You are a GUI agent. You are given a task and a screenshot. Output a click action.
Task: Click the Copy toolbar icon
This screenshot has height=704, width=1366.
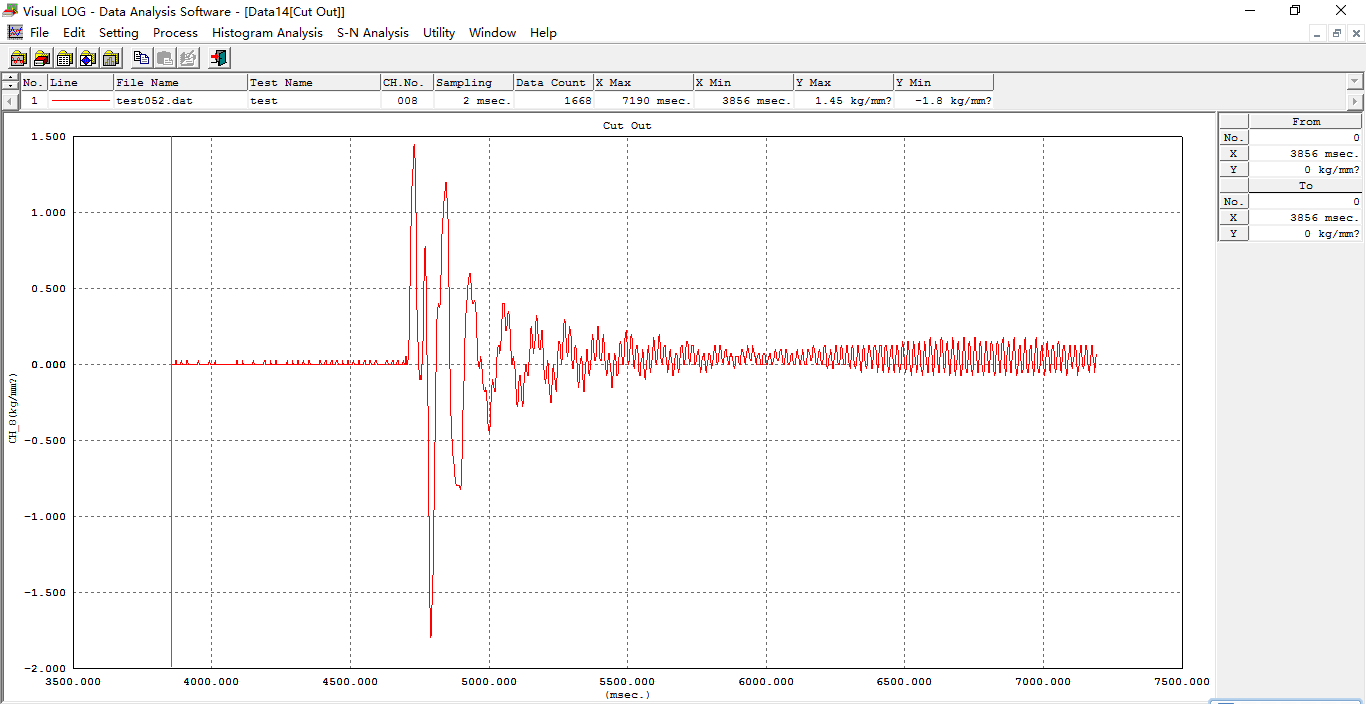[x=141, y=58]
